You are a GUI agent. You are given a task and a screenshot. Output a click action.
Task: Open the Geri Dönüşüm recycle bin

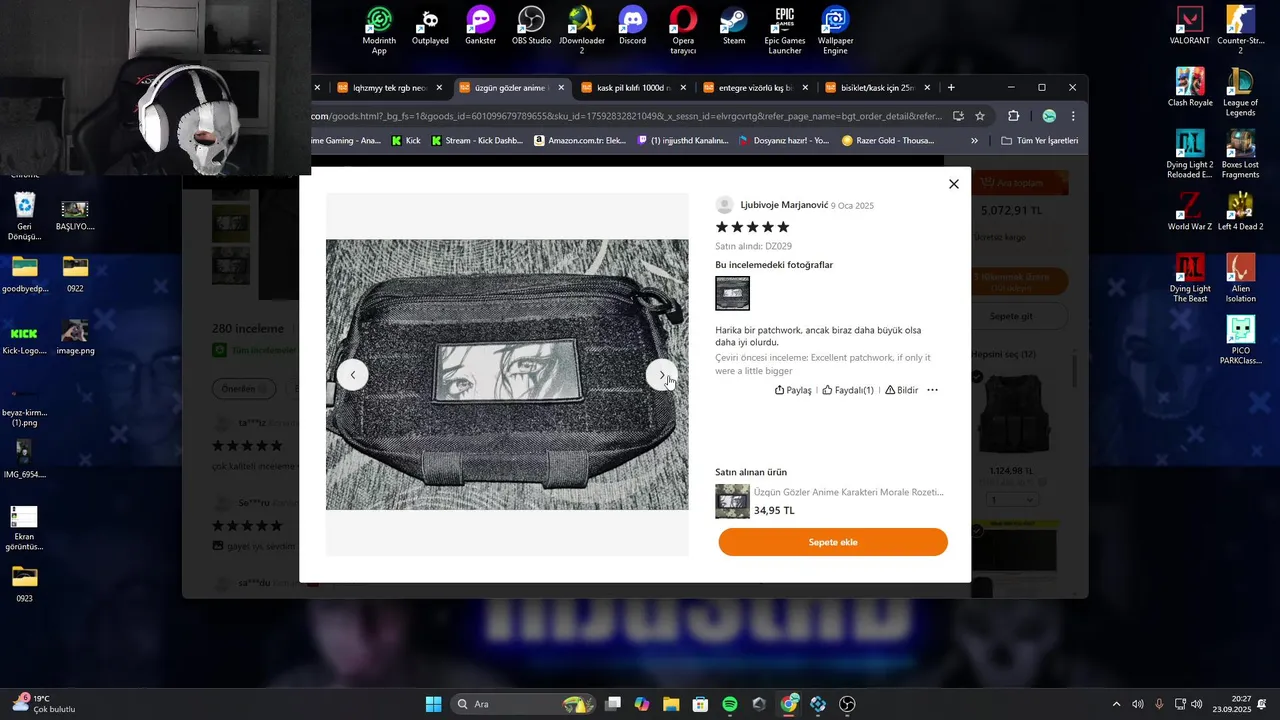click(24, 216)
